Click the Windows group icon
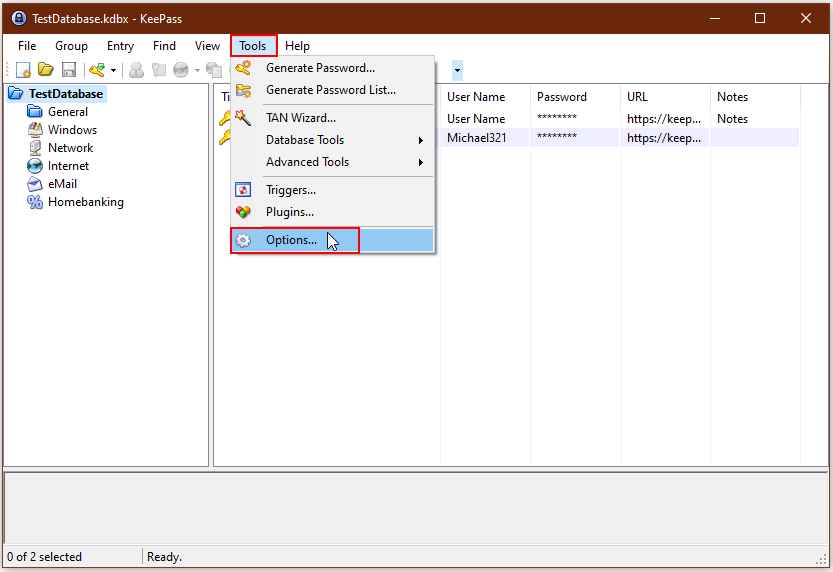This screenshot has height=572, width=833. pyautogui.click(x=35, y=130)
